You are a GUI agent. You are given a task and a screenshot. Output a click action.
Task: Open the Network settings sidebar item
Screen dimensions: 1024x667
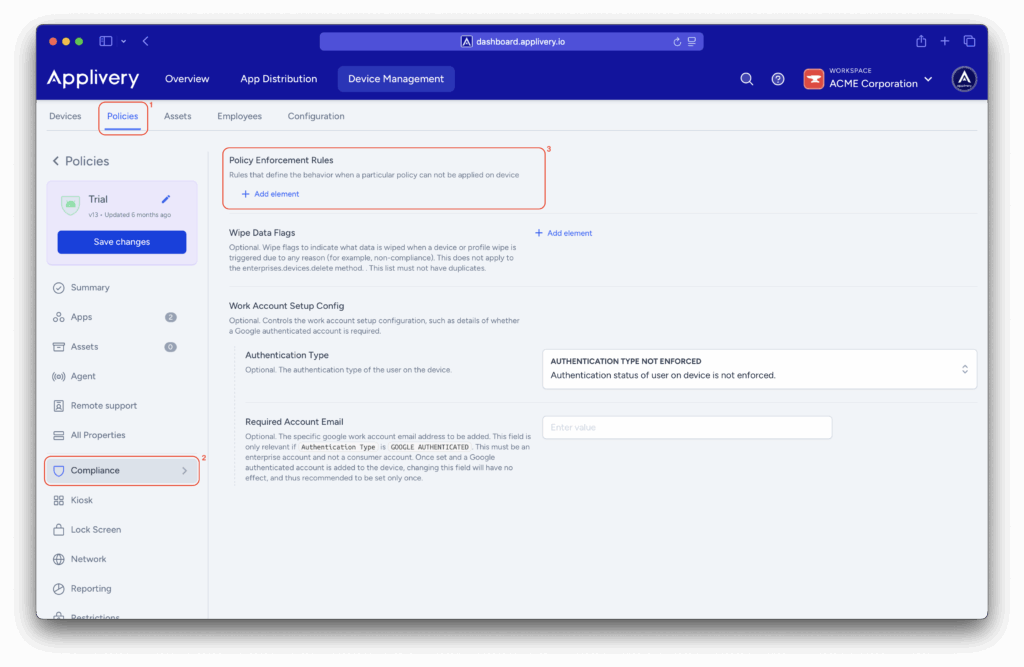[x=88, y=559]
